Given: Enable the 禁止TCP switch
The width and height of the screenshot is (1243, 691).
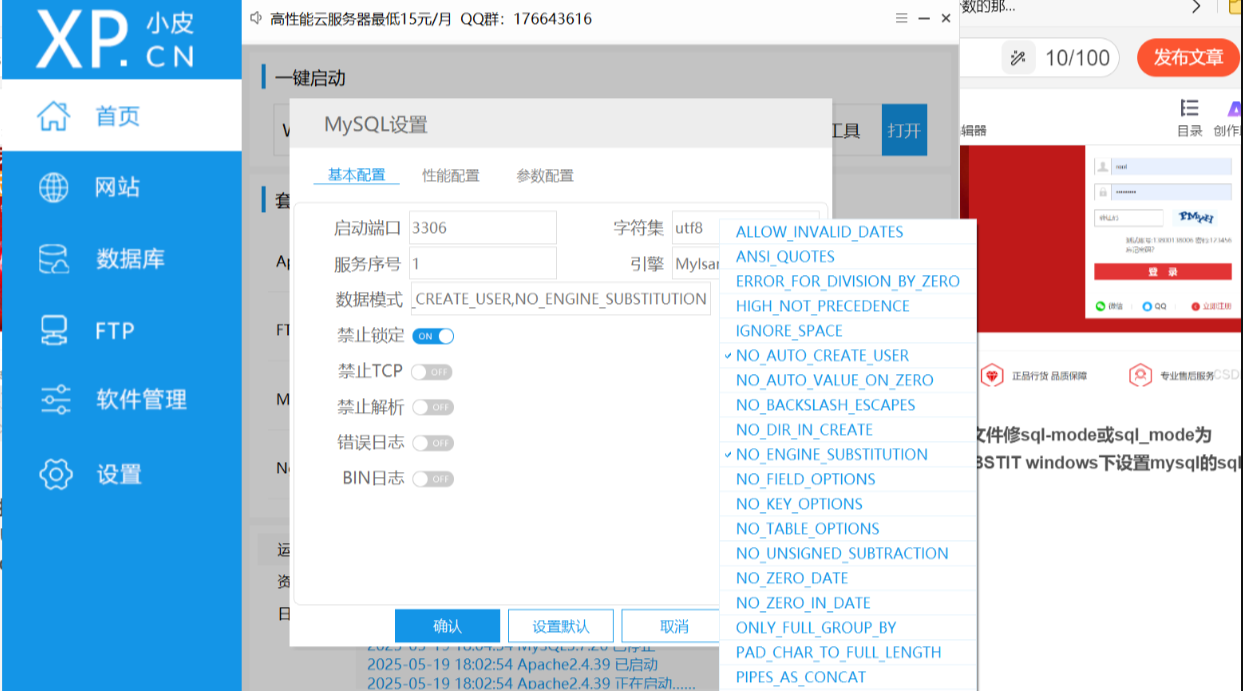Looking at the screenshot, I should point(432,372).
